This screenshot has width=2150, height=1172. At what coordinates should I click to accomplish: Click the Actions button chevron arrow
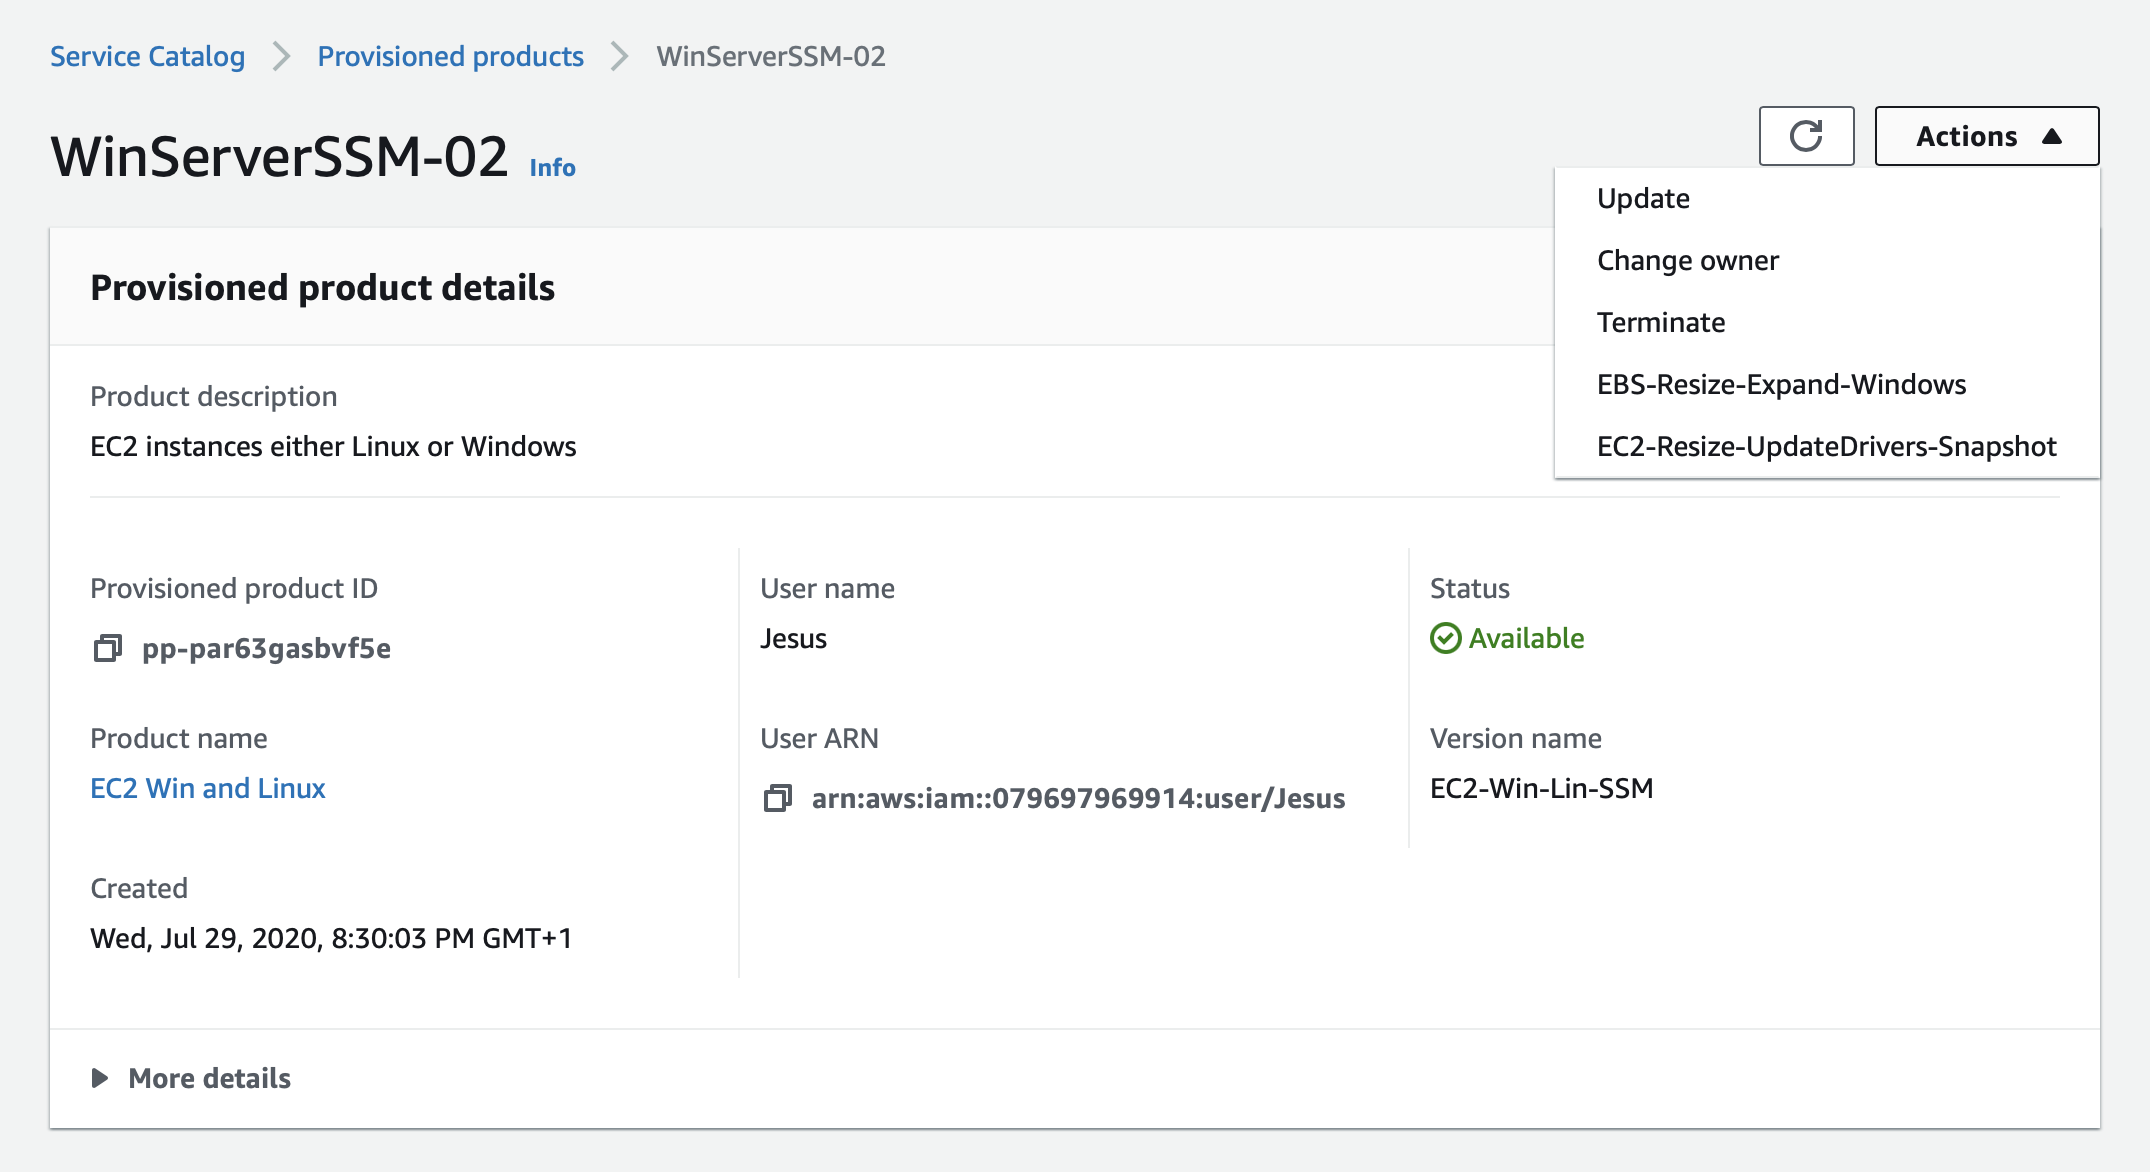(x=2052, y=136)
